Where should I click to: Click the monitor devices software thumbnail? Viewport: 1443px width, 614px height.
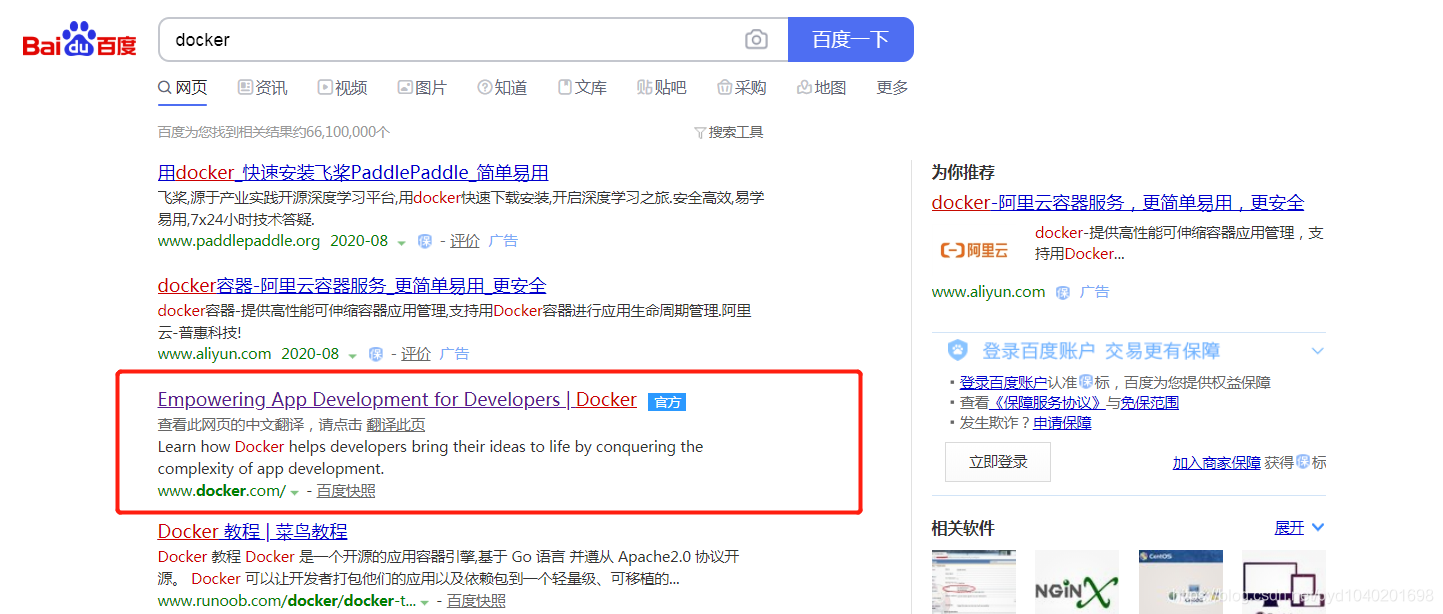click(x=1284, y=582)
